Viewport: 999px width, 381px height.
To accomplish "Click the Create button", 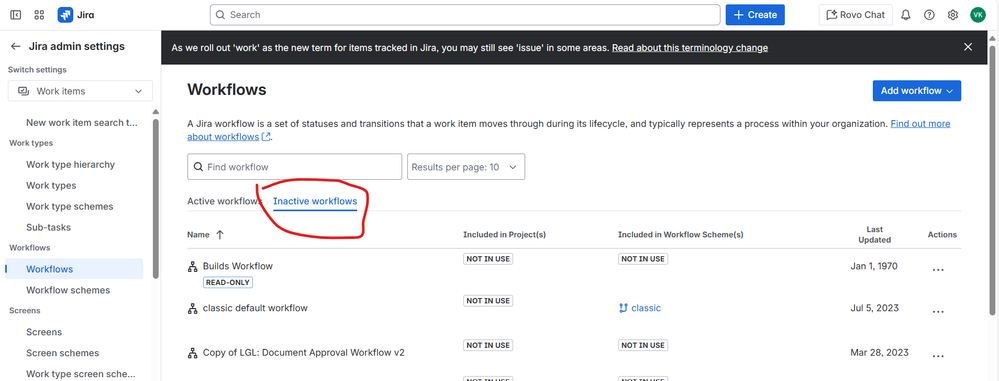I will (755, 15).
